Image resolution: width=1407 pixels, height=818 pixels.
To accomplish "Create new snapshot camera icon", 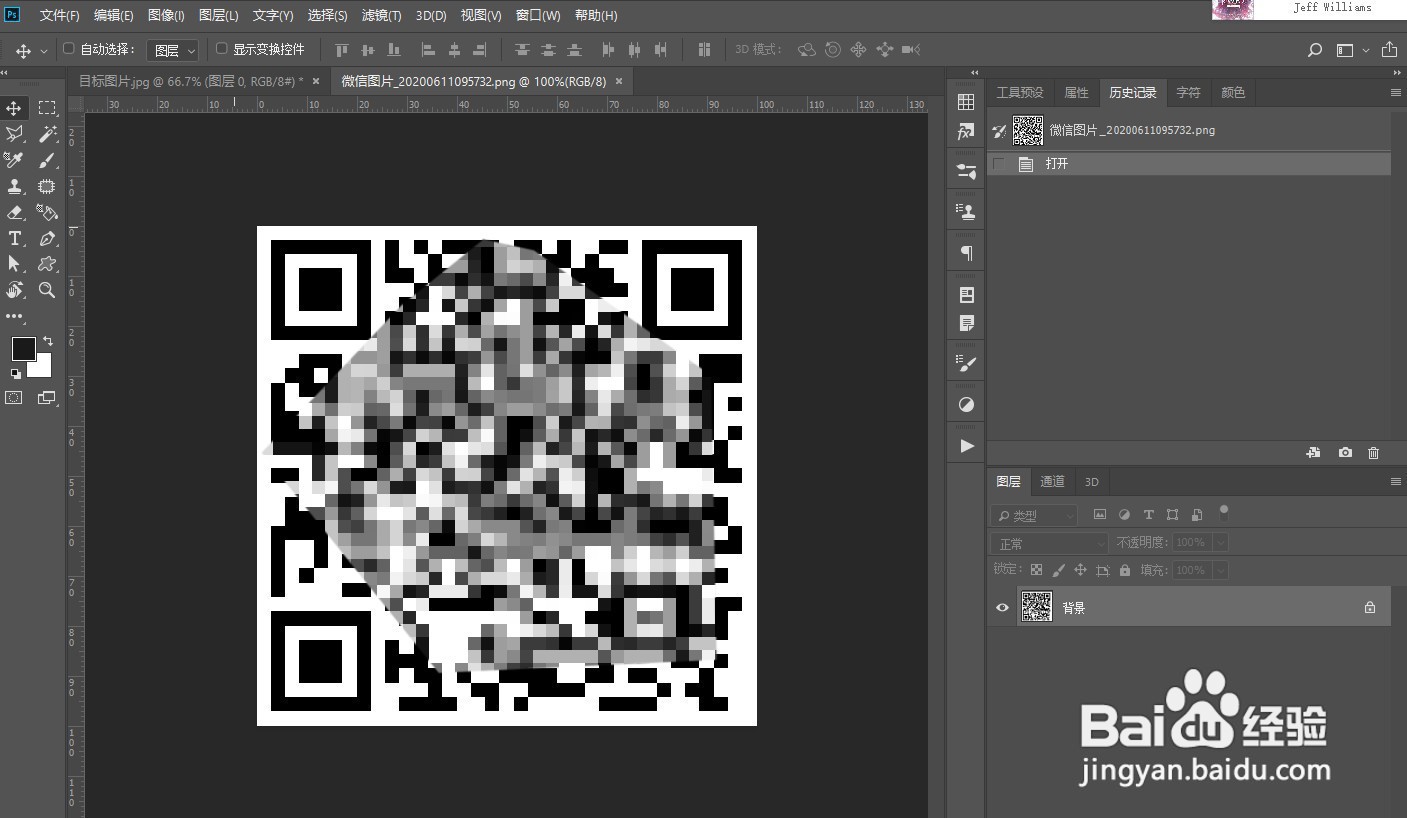I will tap(1345, 453).
